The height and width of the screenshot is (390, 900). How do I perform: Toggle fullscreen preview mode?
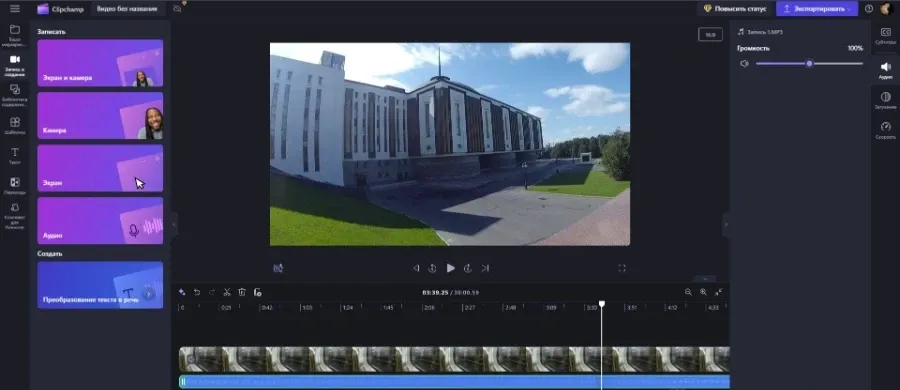[x=622, y=268]
